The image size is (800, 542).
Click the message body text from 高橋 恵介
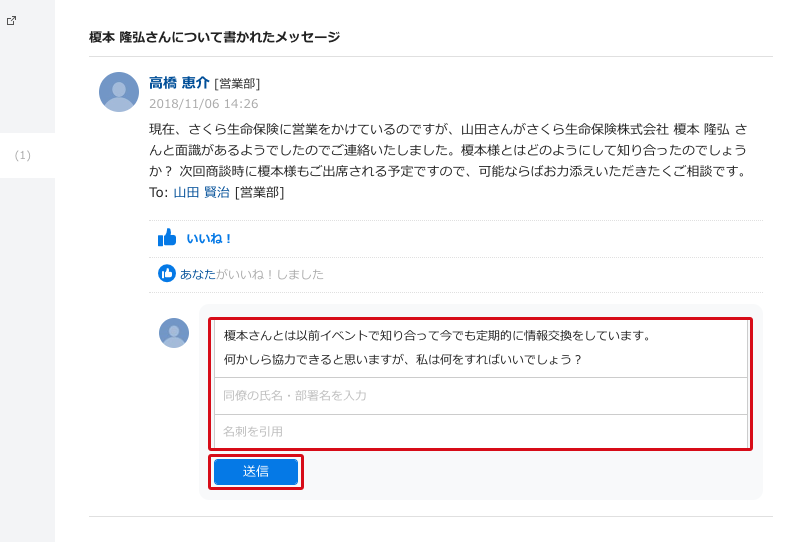[448, 151]
